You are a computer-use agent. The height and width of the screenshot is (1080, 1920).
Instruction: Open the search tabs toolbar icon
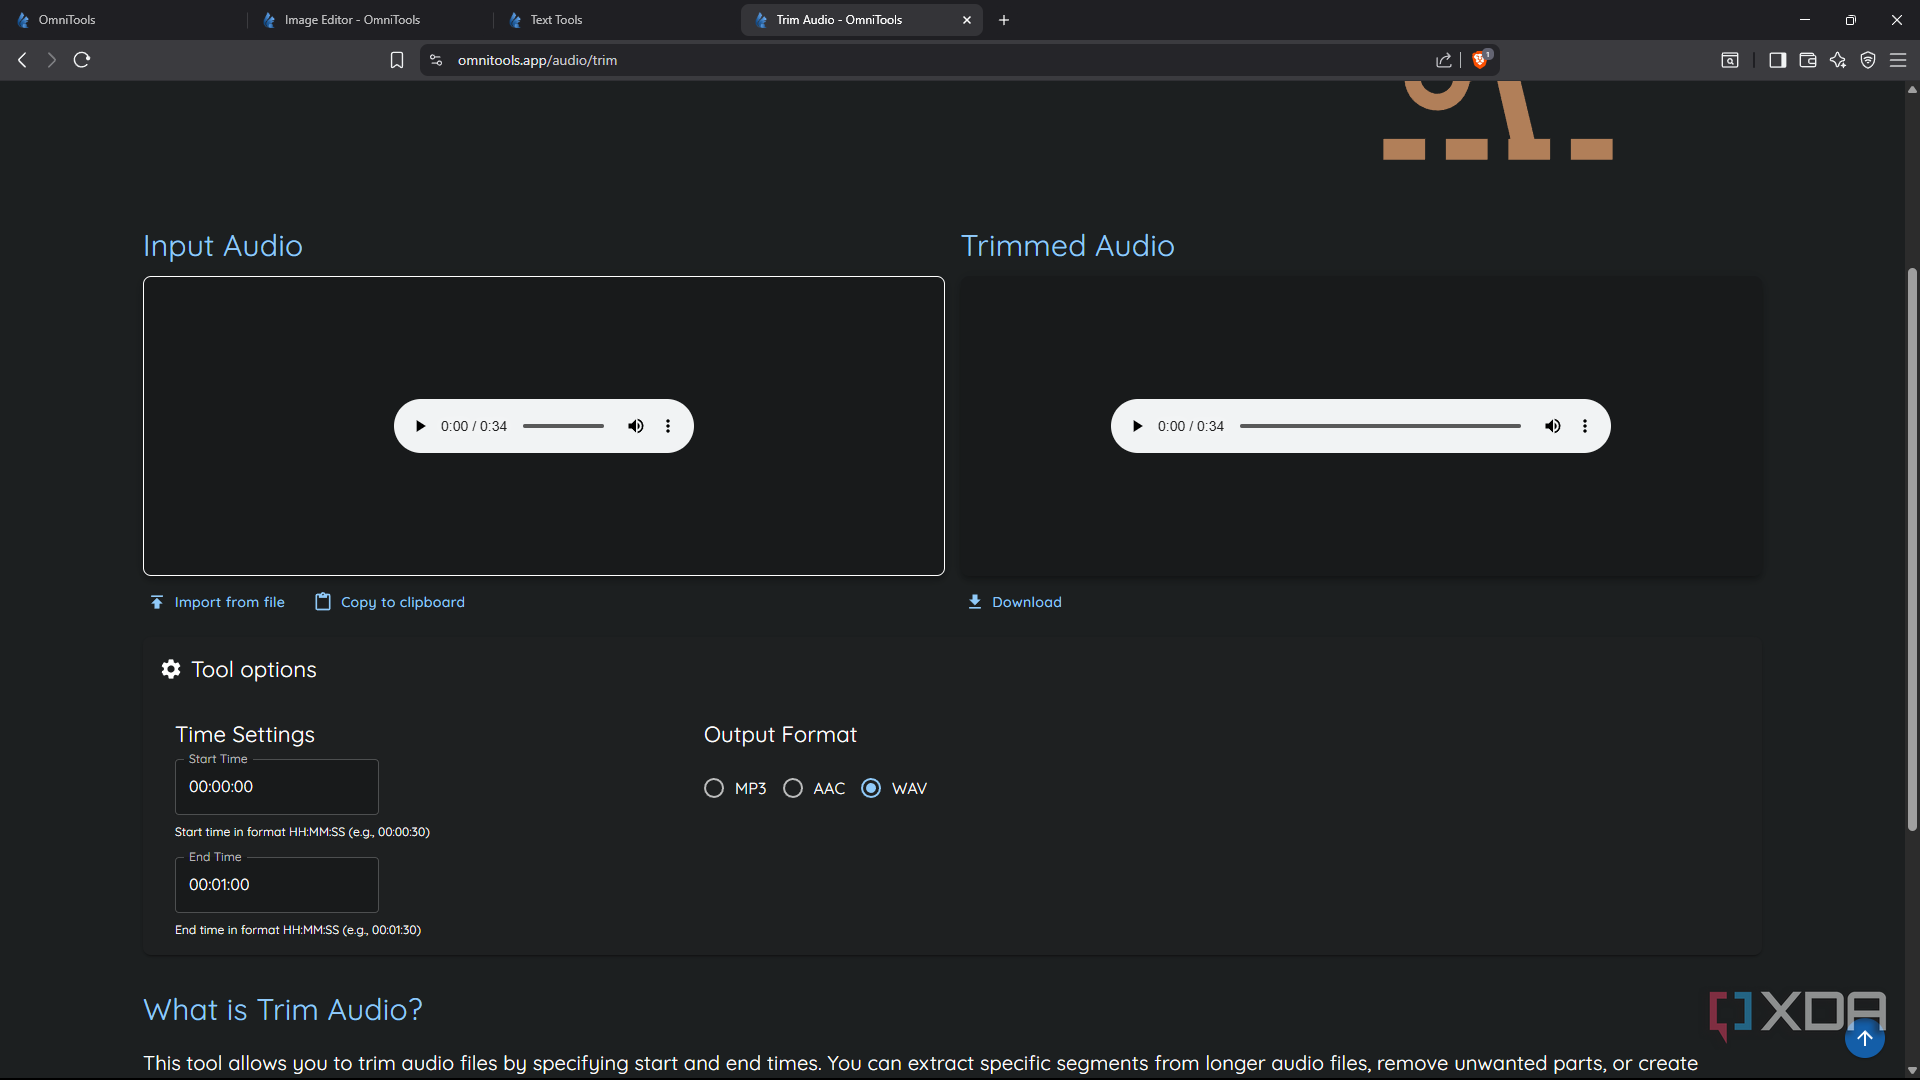tap(1730, 60)
